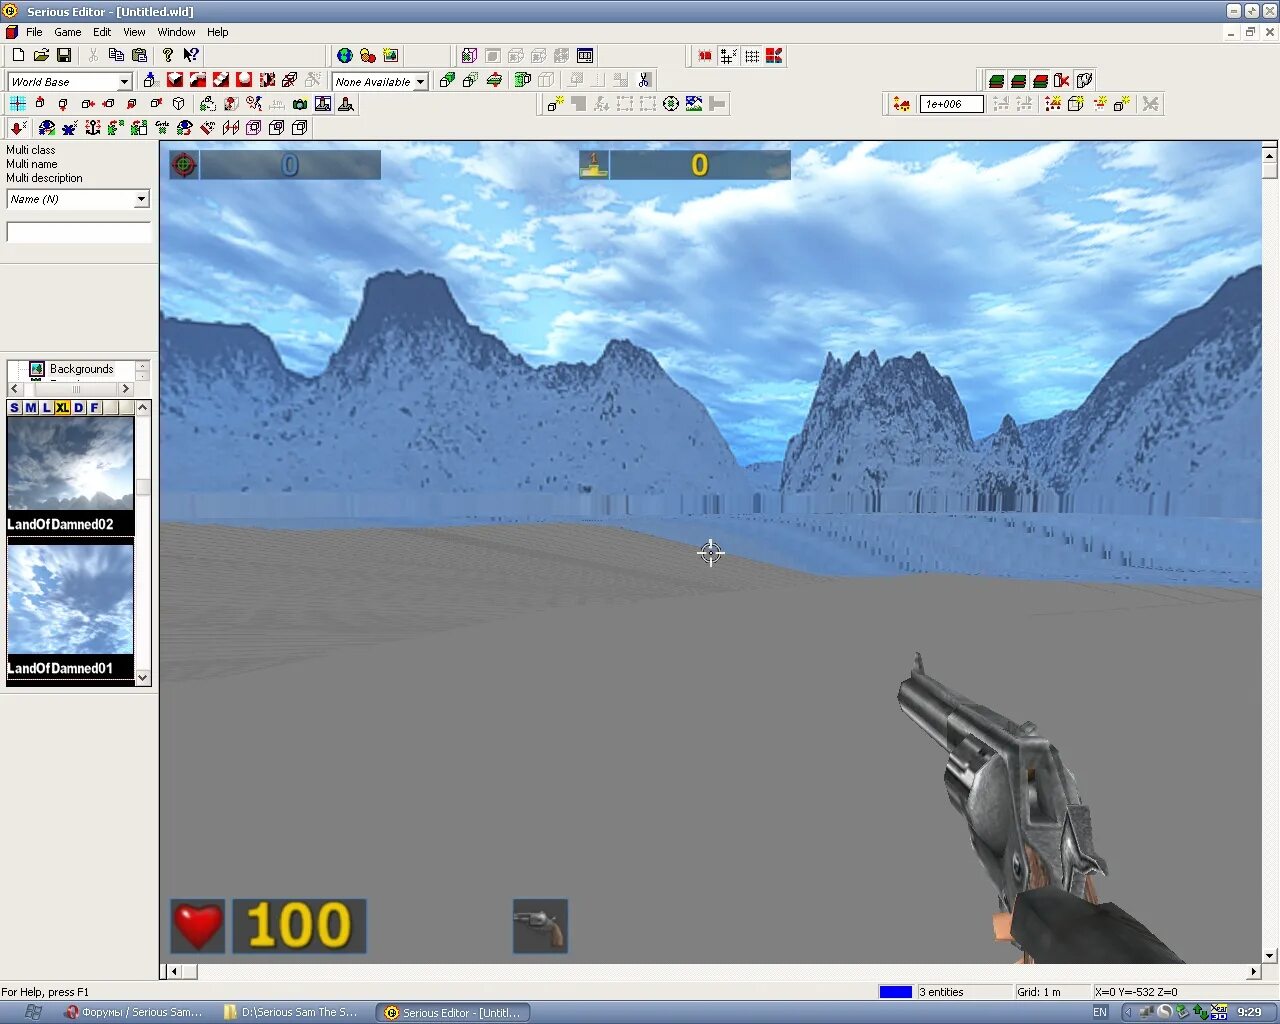This screenshot has width=1280, height=1024.
Task: Select the L thumbnail size button
Action: pos(46,407)
